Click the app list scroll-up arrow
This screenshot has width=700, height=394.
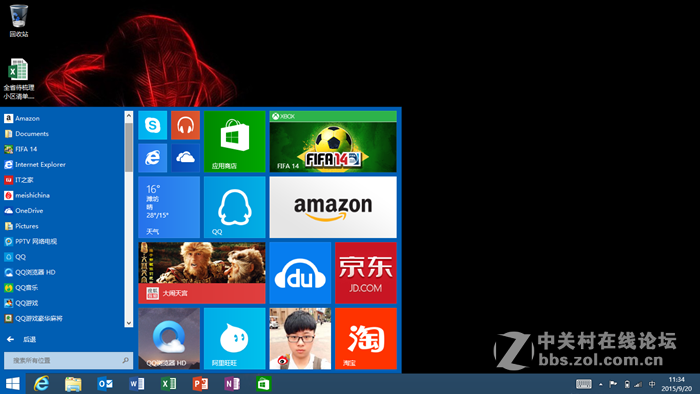pos(129,116)
